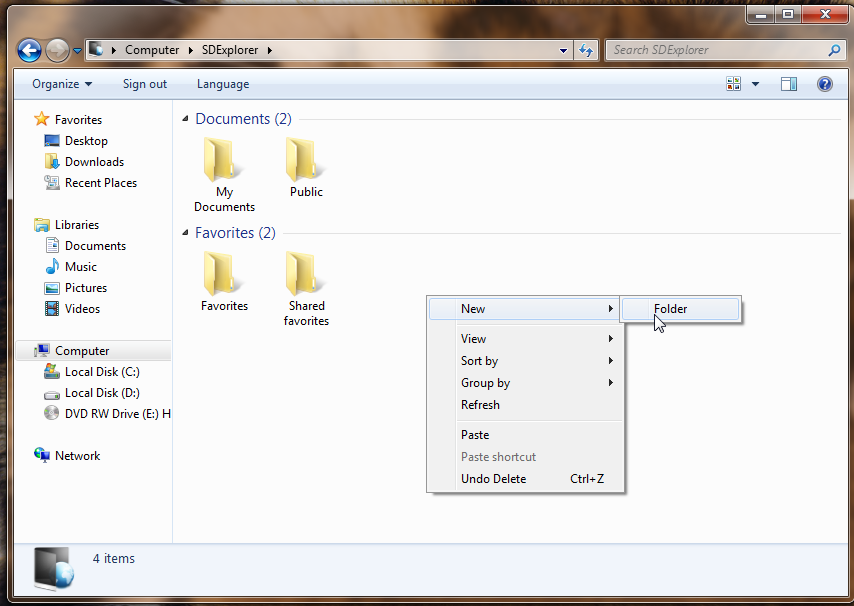Select Computer in the address breadcrumb

coord(152,50)
